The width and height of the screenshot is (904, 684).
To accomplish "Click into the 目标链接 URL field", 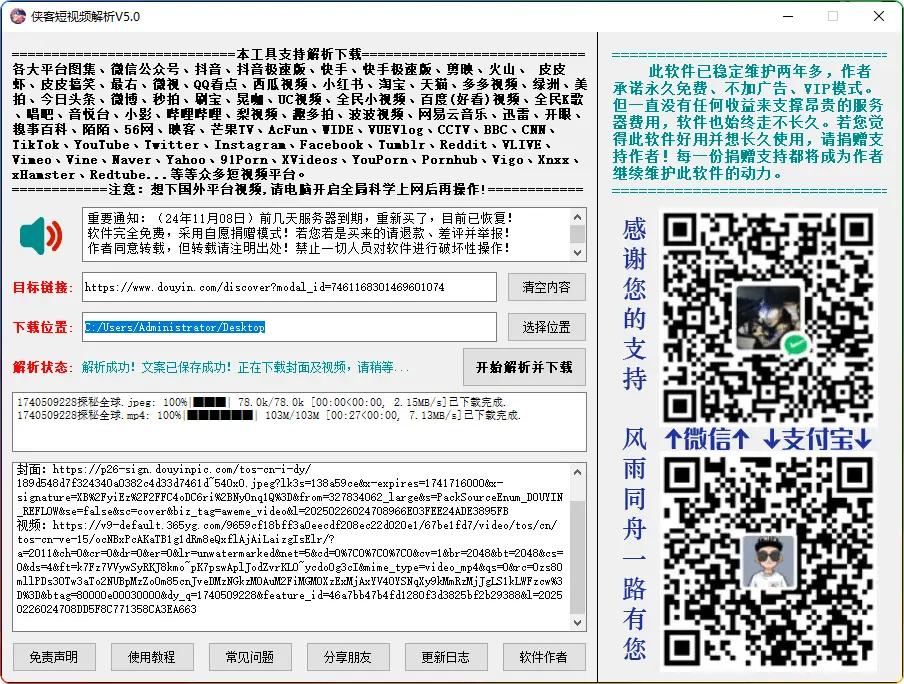I will click(x=289, y=287).
